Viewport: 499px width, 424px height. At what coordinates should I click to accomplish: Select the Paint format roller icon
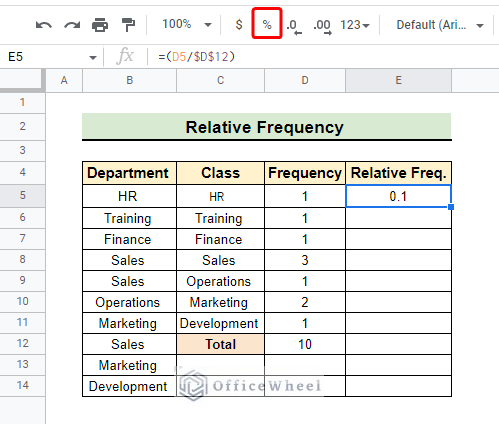point(128,25)
